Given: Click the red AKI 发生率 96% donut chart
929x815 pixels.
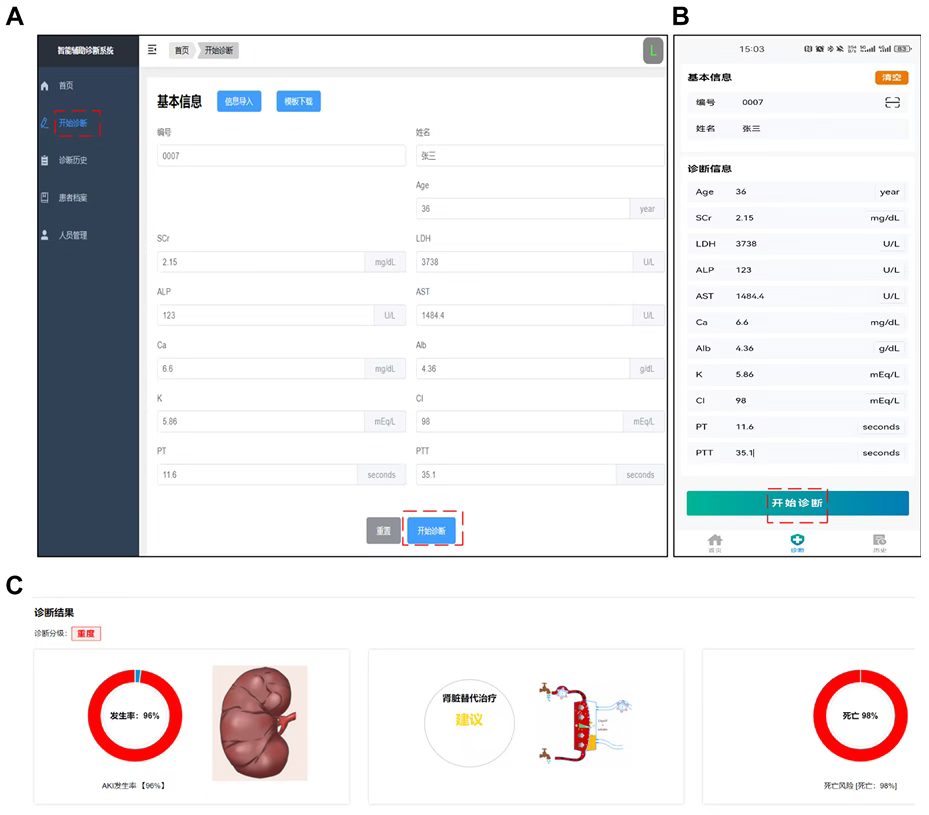Looking at the screenshot, I should pos(135,715).
